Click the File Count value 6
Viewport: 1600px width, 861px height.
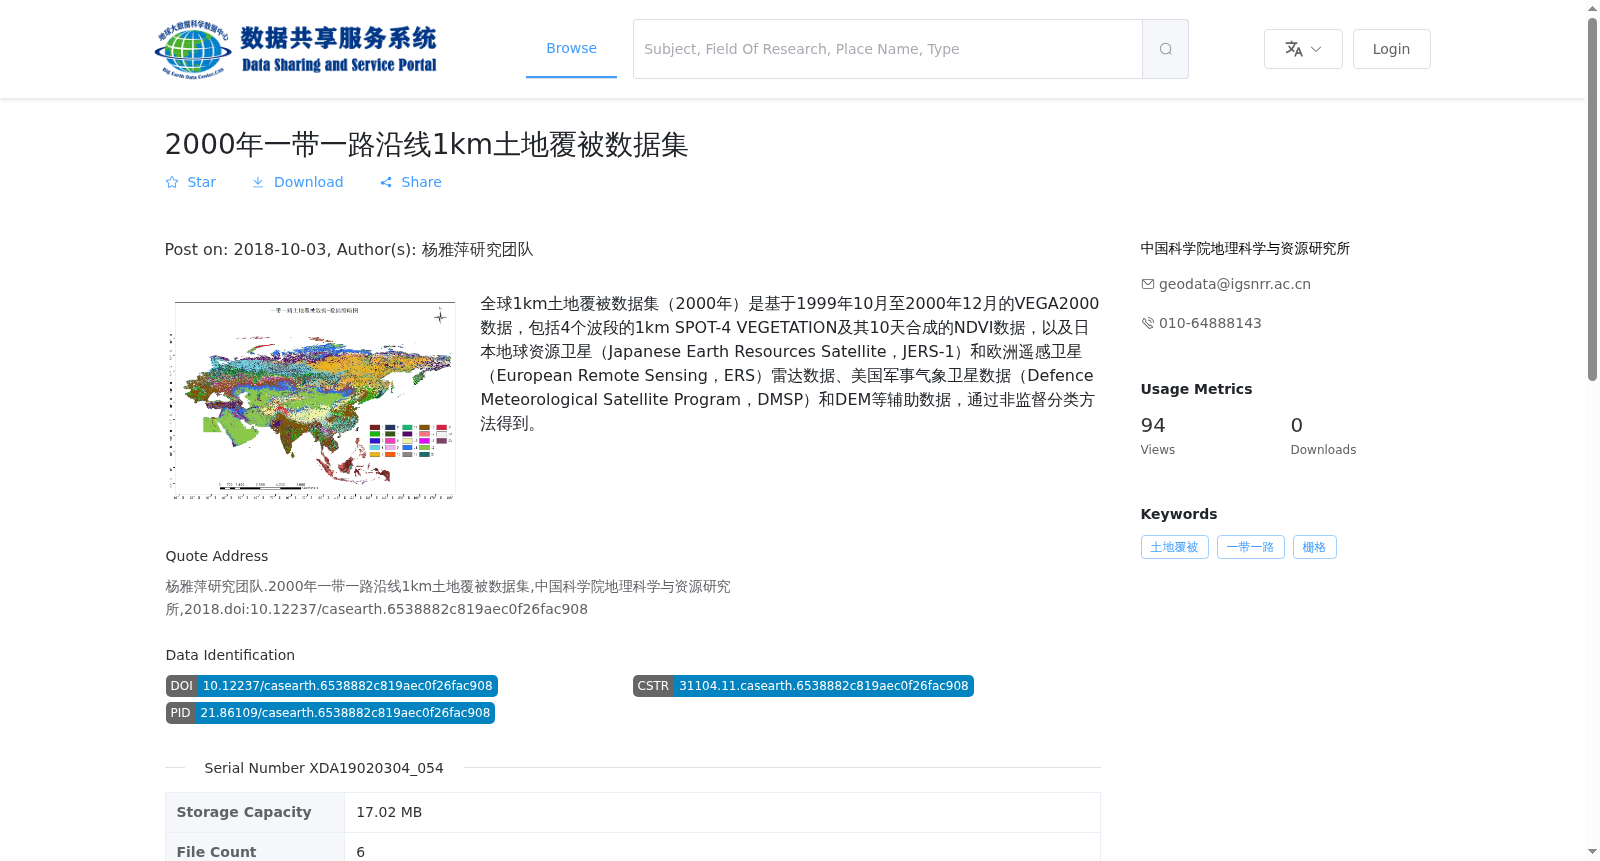point(360,852)
